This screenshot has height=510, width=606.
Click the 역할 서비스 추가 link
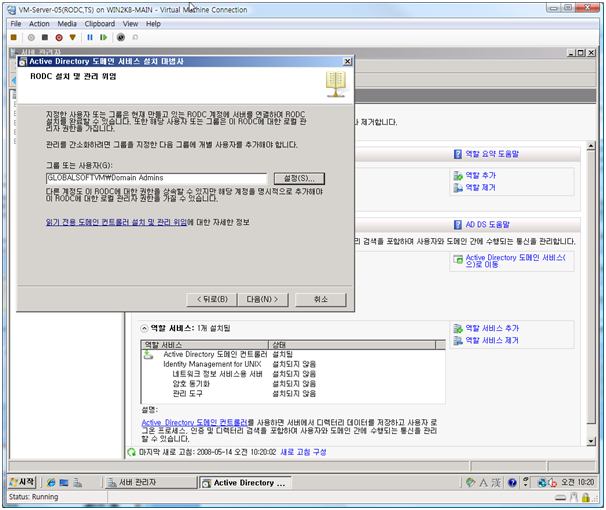pyautogui.click(x=492, y=328)
